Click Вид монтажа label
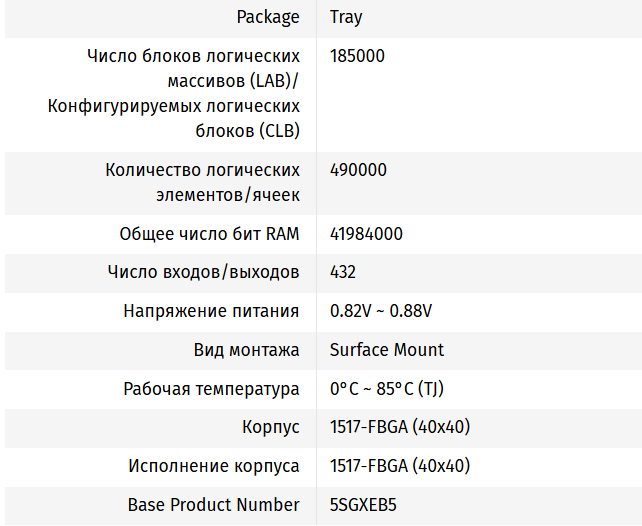Viewport: 642px width, 526px height. tap(246, 350)
